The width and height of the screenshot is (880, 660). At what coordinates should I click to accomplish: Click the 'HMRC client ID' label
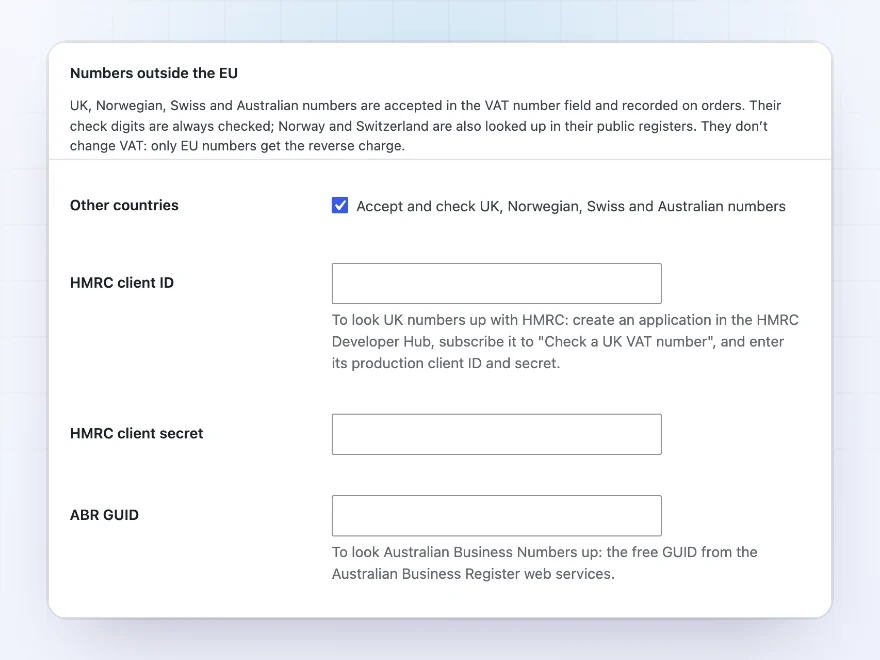click(122, 283)
